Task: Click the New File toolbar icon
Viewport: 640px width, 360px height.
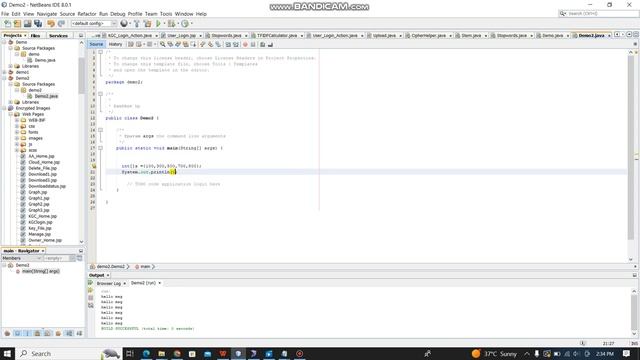Action: (x=7, y=24)
